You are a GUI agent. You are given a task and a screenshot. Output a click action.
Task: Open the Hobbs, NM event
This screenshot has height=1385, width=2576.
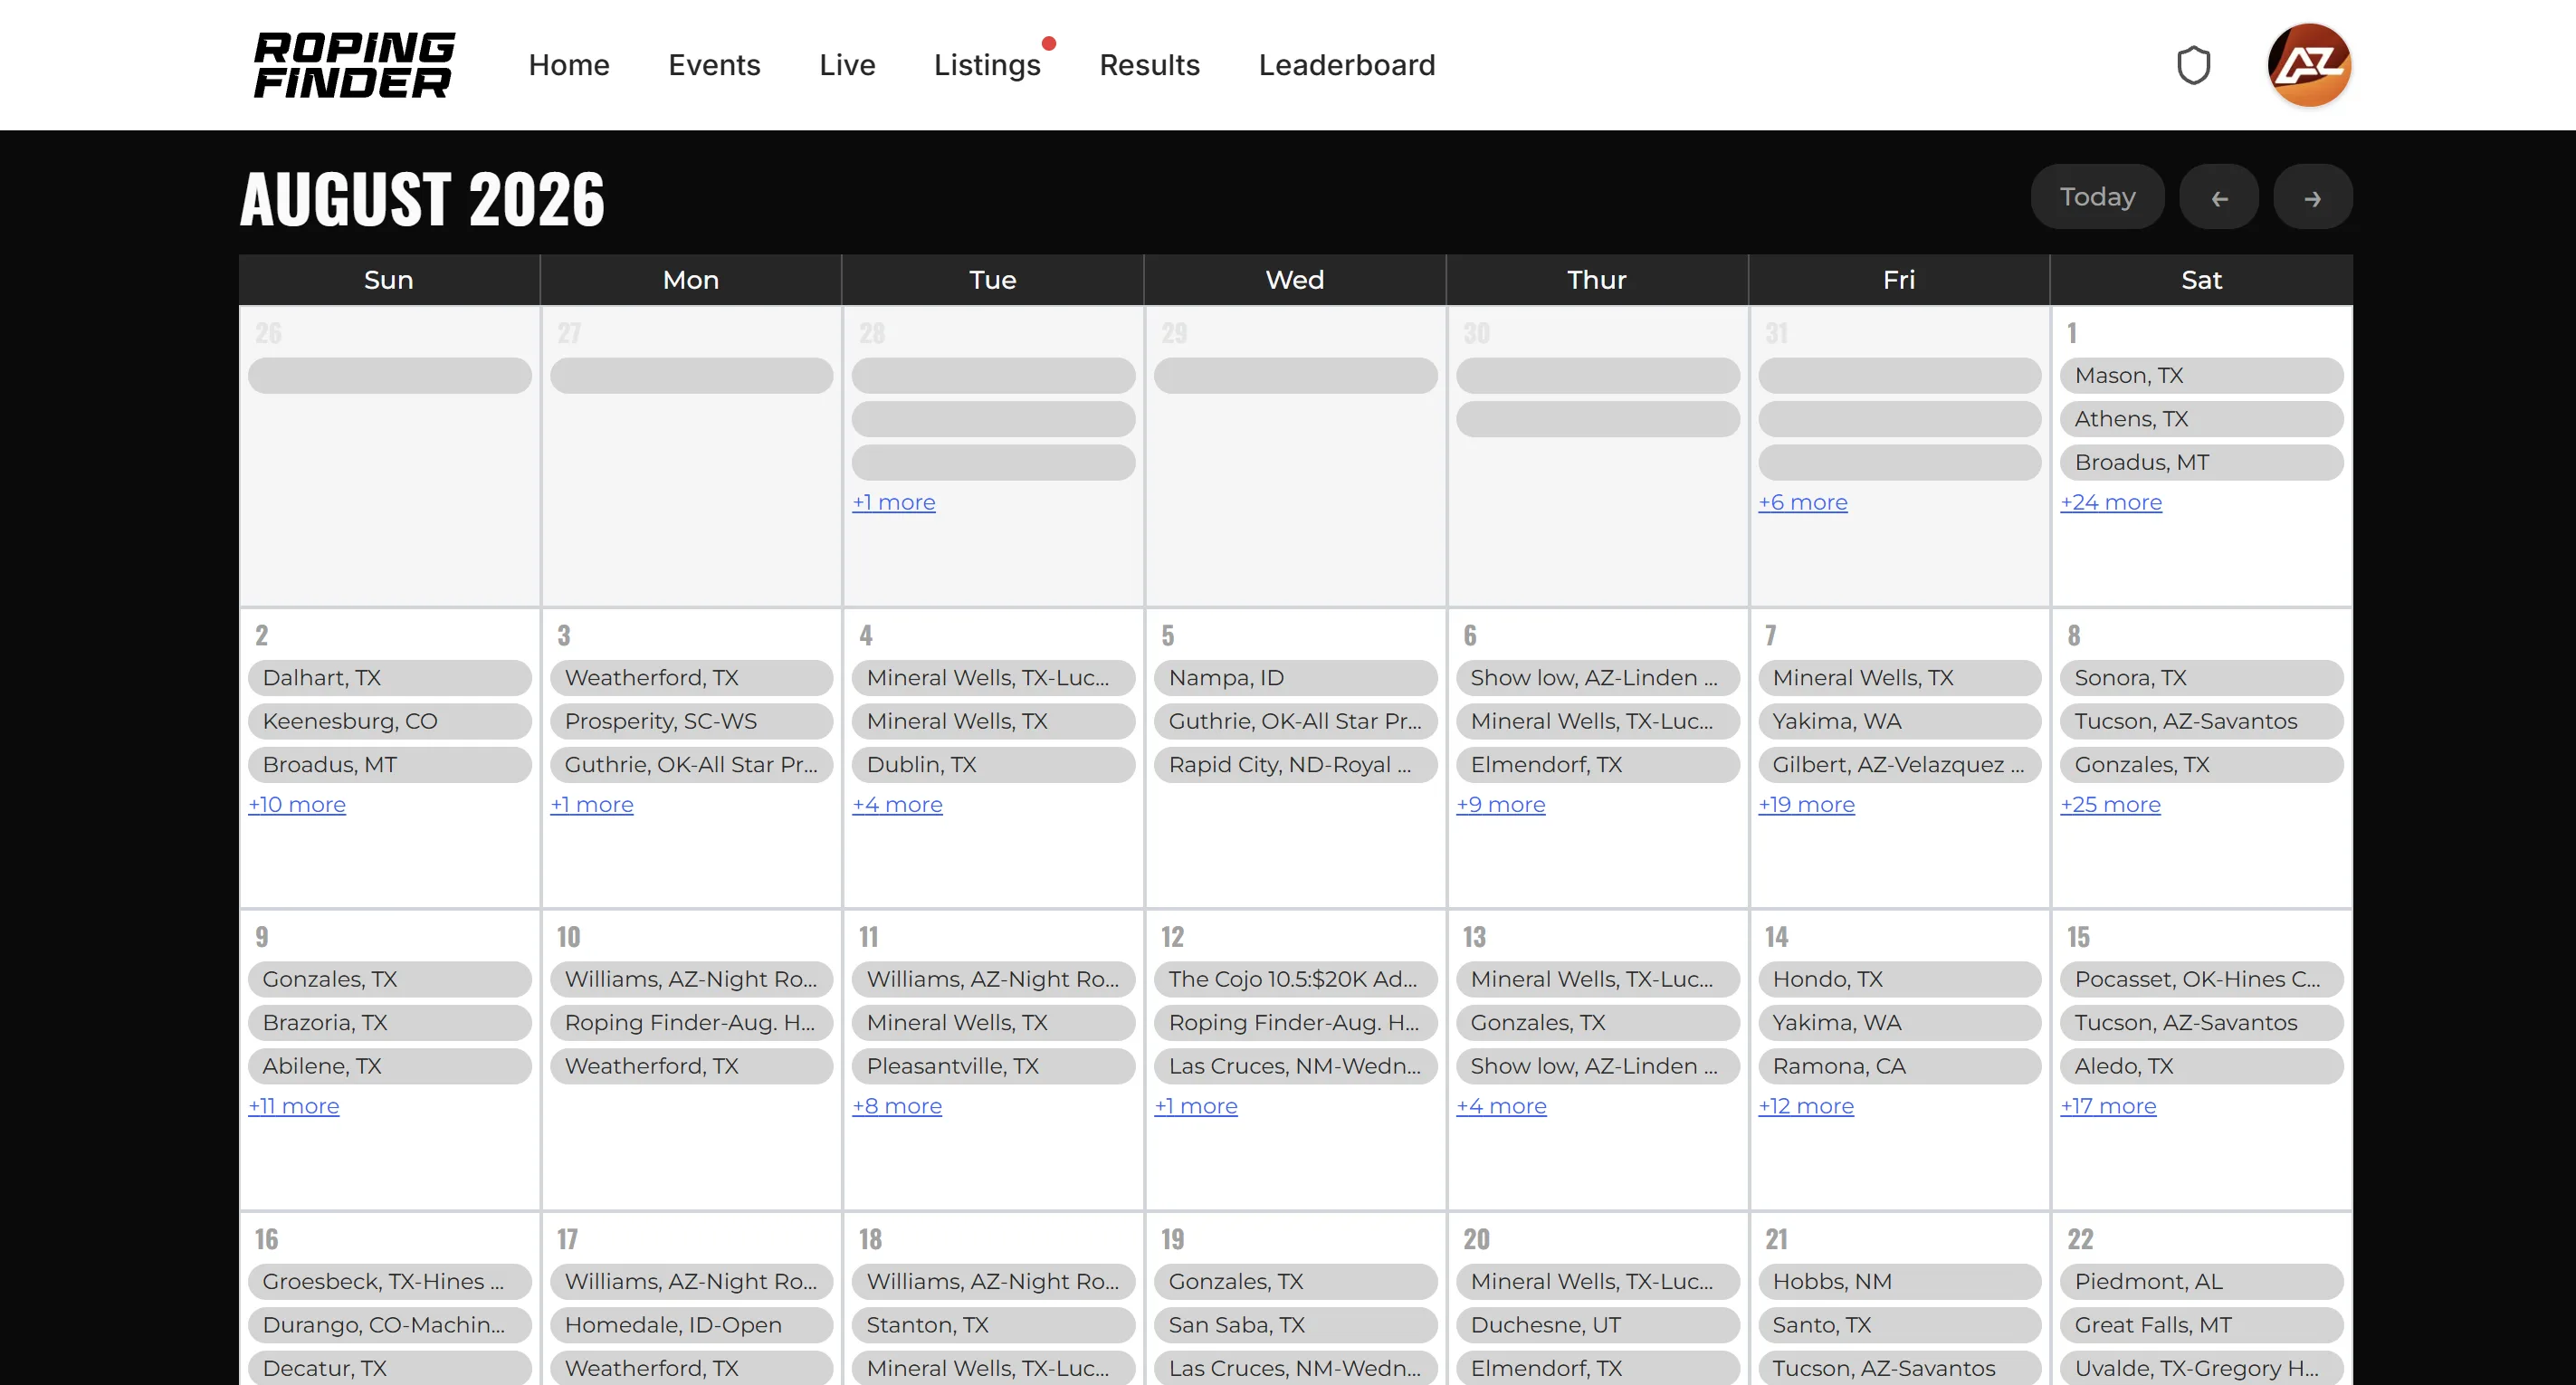pos(1899,1282)
